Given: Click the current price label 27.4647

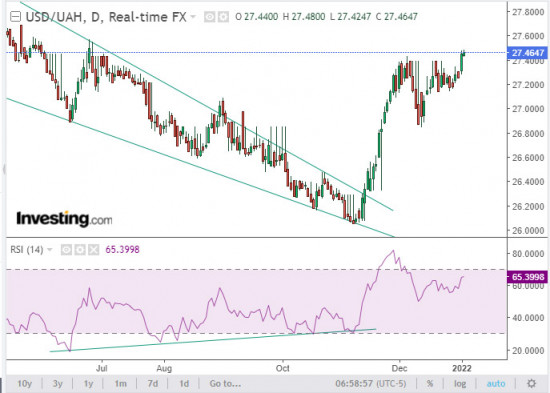Looking at the screenshot, I should point(527,53).
